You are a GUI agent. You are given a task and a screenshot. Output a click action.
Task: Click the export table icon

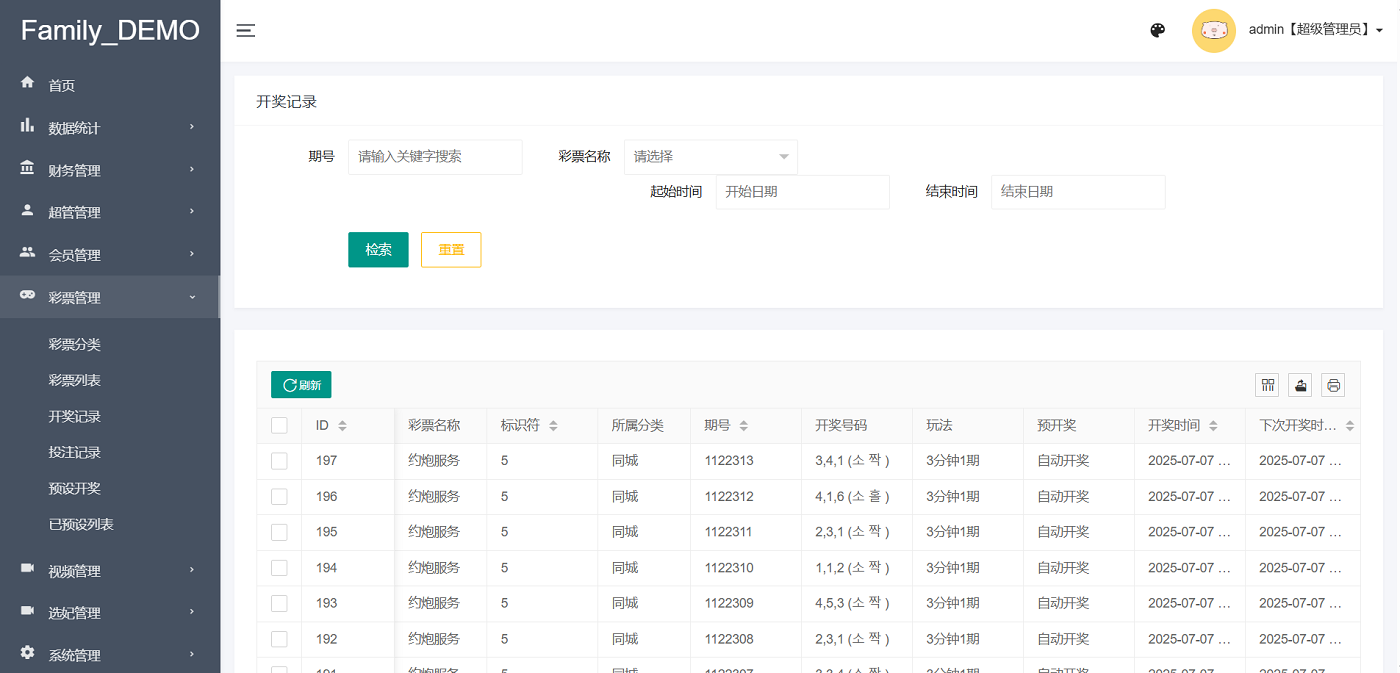[x=1300, y=385]
